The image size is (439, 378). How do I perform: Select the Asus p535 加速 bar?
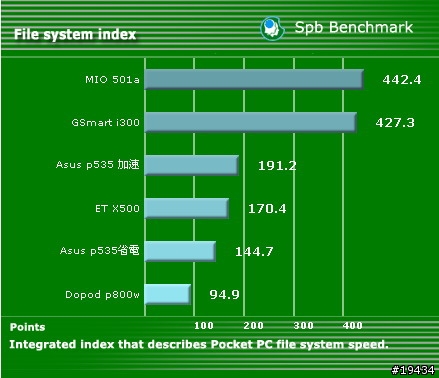tap(192, 165)
